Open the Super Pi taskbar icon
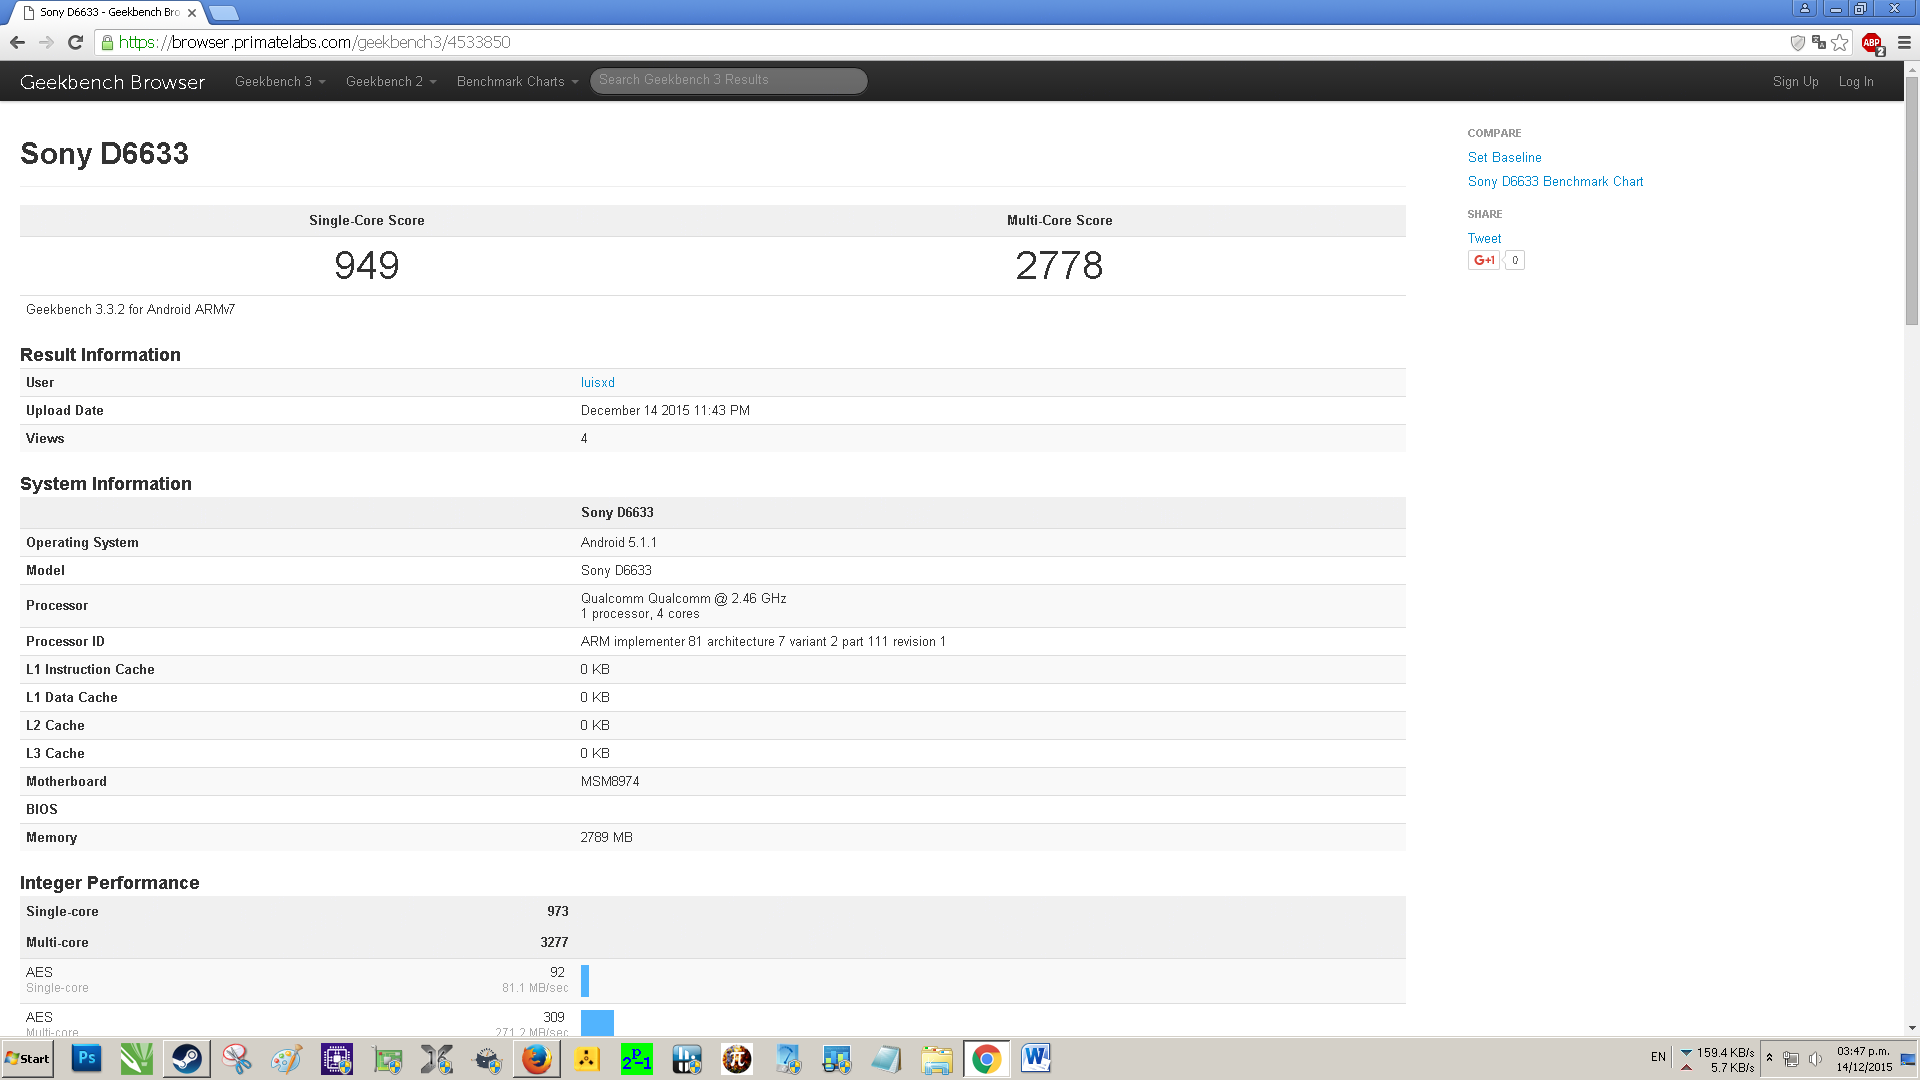This screenshot has height=1080, width=1920. (x=737, y=1059)
